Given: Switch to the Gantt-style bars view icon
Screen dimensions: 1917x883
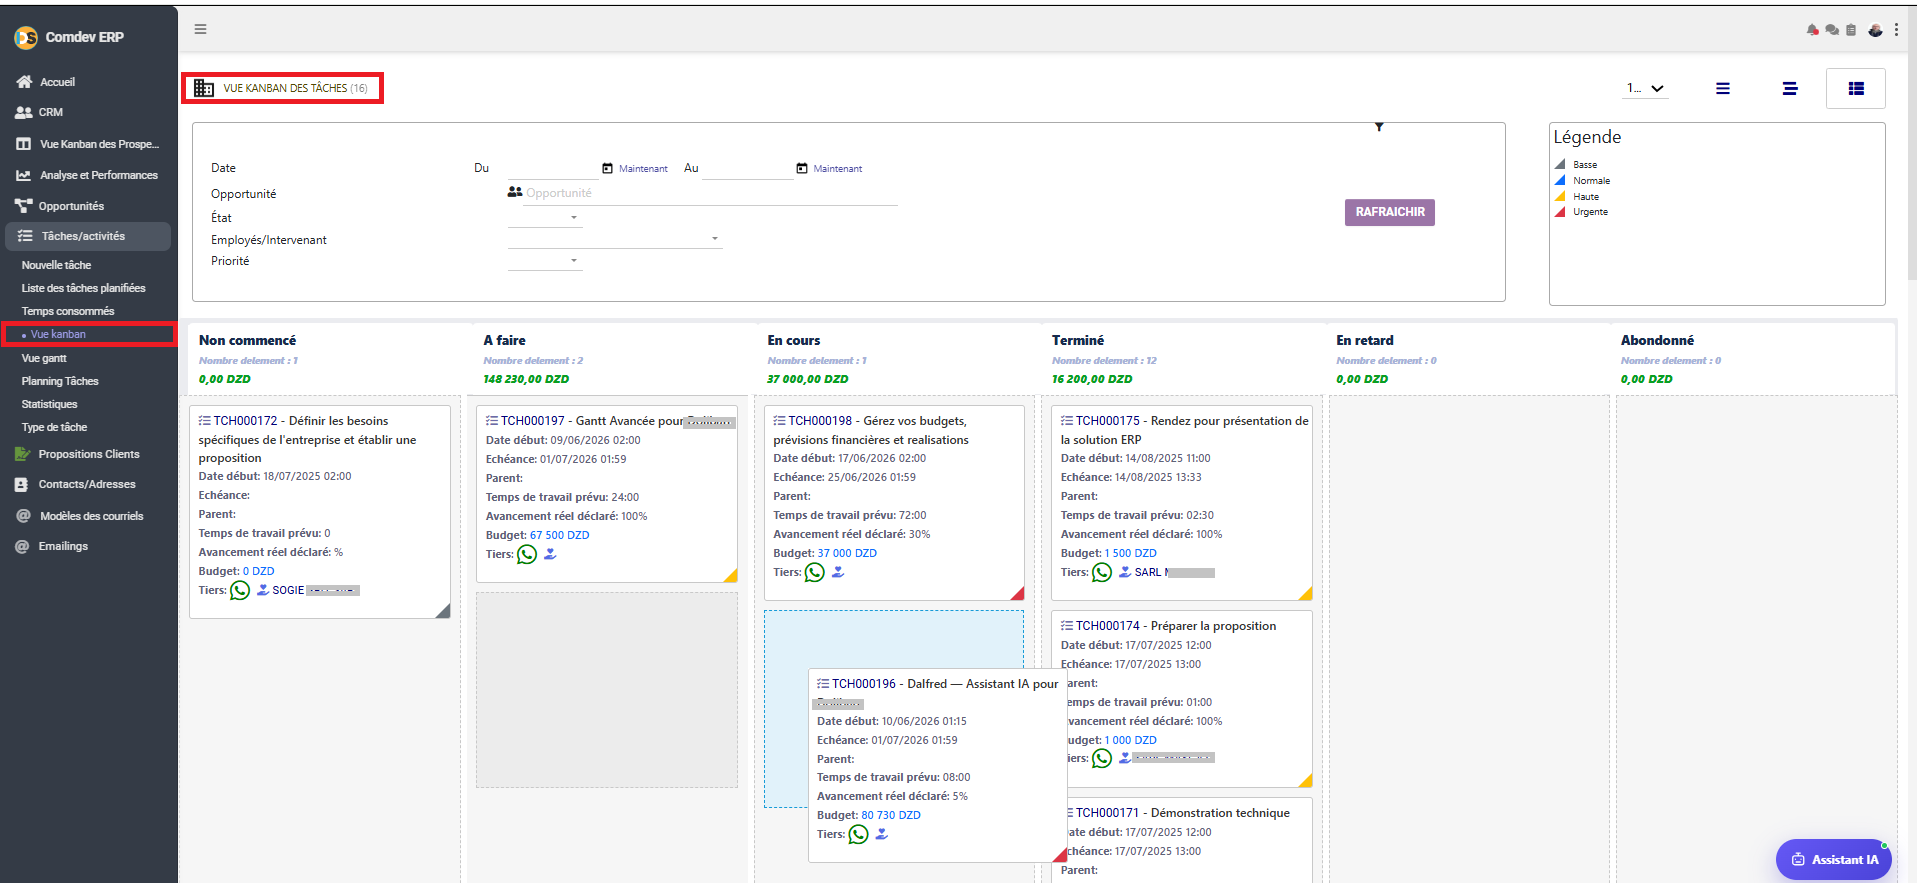Looking at the screenshot, I should pyautogui.click(x=1790, y=88).
